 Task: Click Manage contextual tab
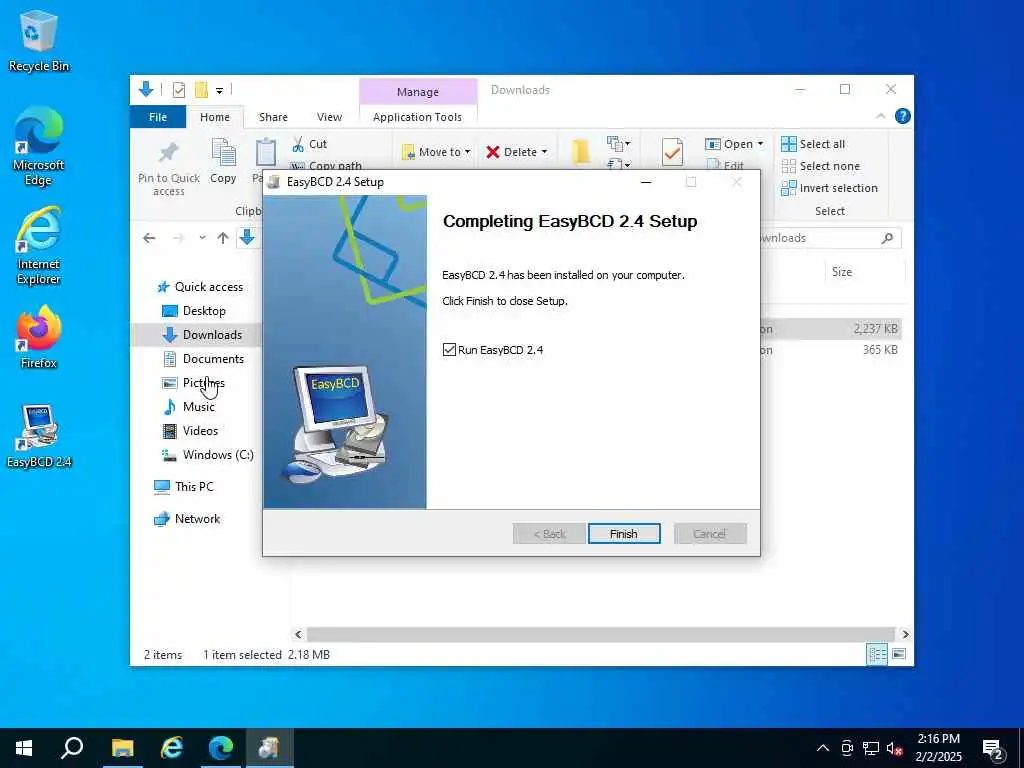pyautogui.click(x=418, y=91)
